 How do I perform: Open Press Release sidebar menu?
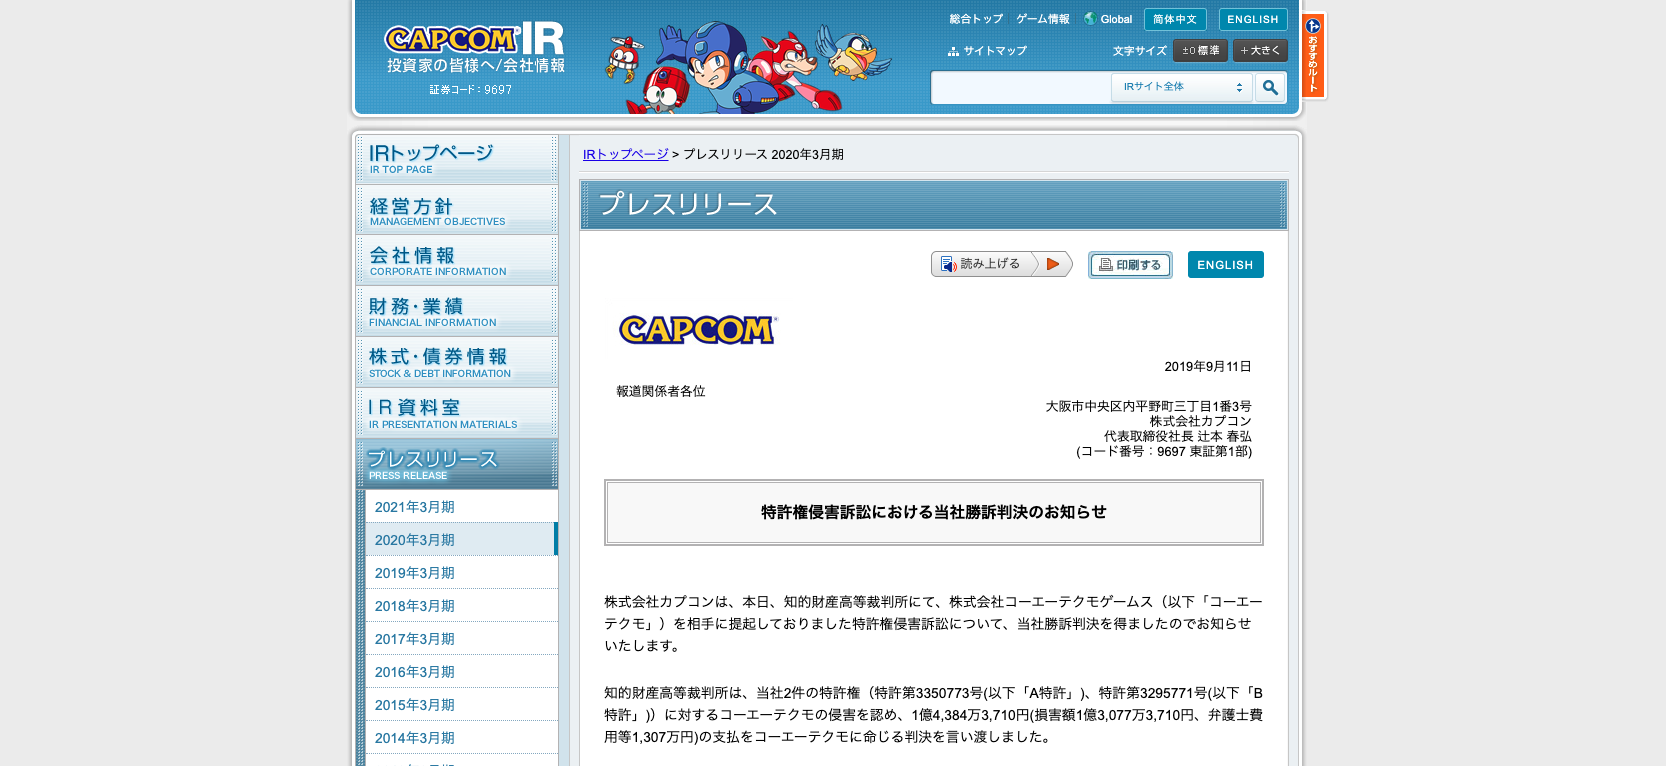tap(457, 465)
